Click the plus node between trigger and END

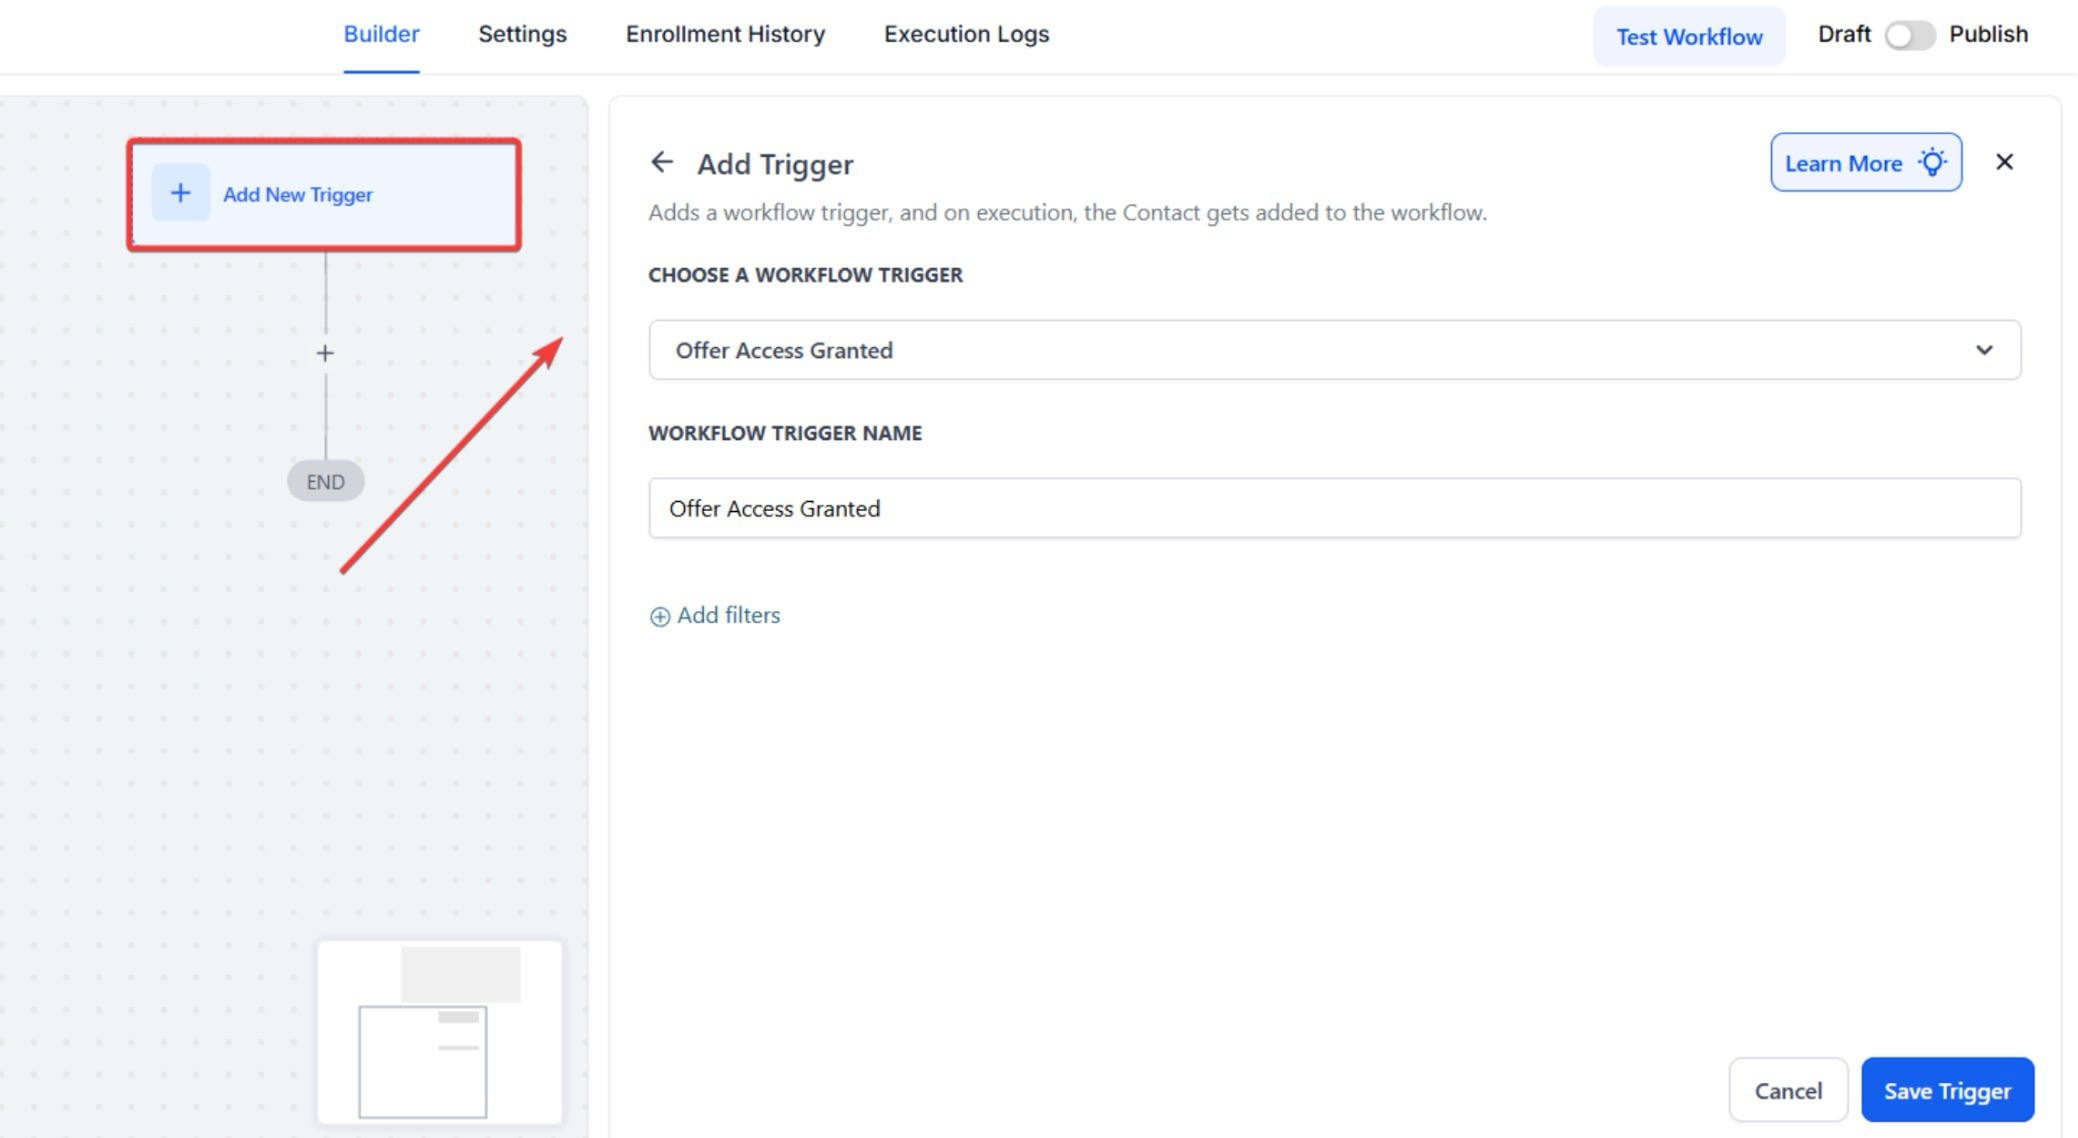(325, 353)
